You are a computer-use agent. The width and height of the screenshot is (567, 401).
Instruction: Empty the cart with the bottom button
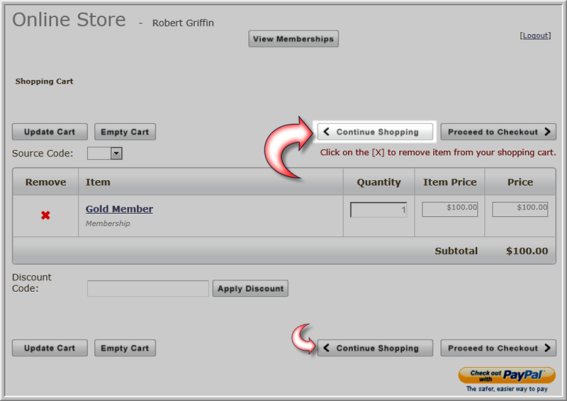point(125,348)
